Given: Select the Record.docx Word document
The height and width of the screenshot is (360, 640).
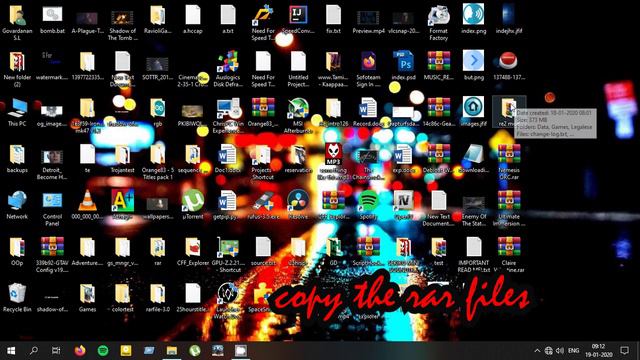Looking at the screenshot, I should click(368, 112).
